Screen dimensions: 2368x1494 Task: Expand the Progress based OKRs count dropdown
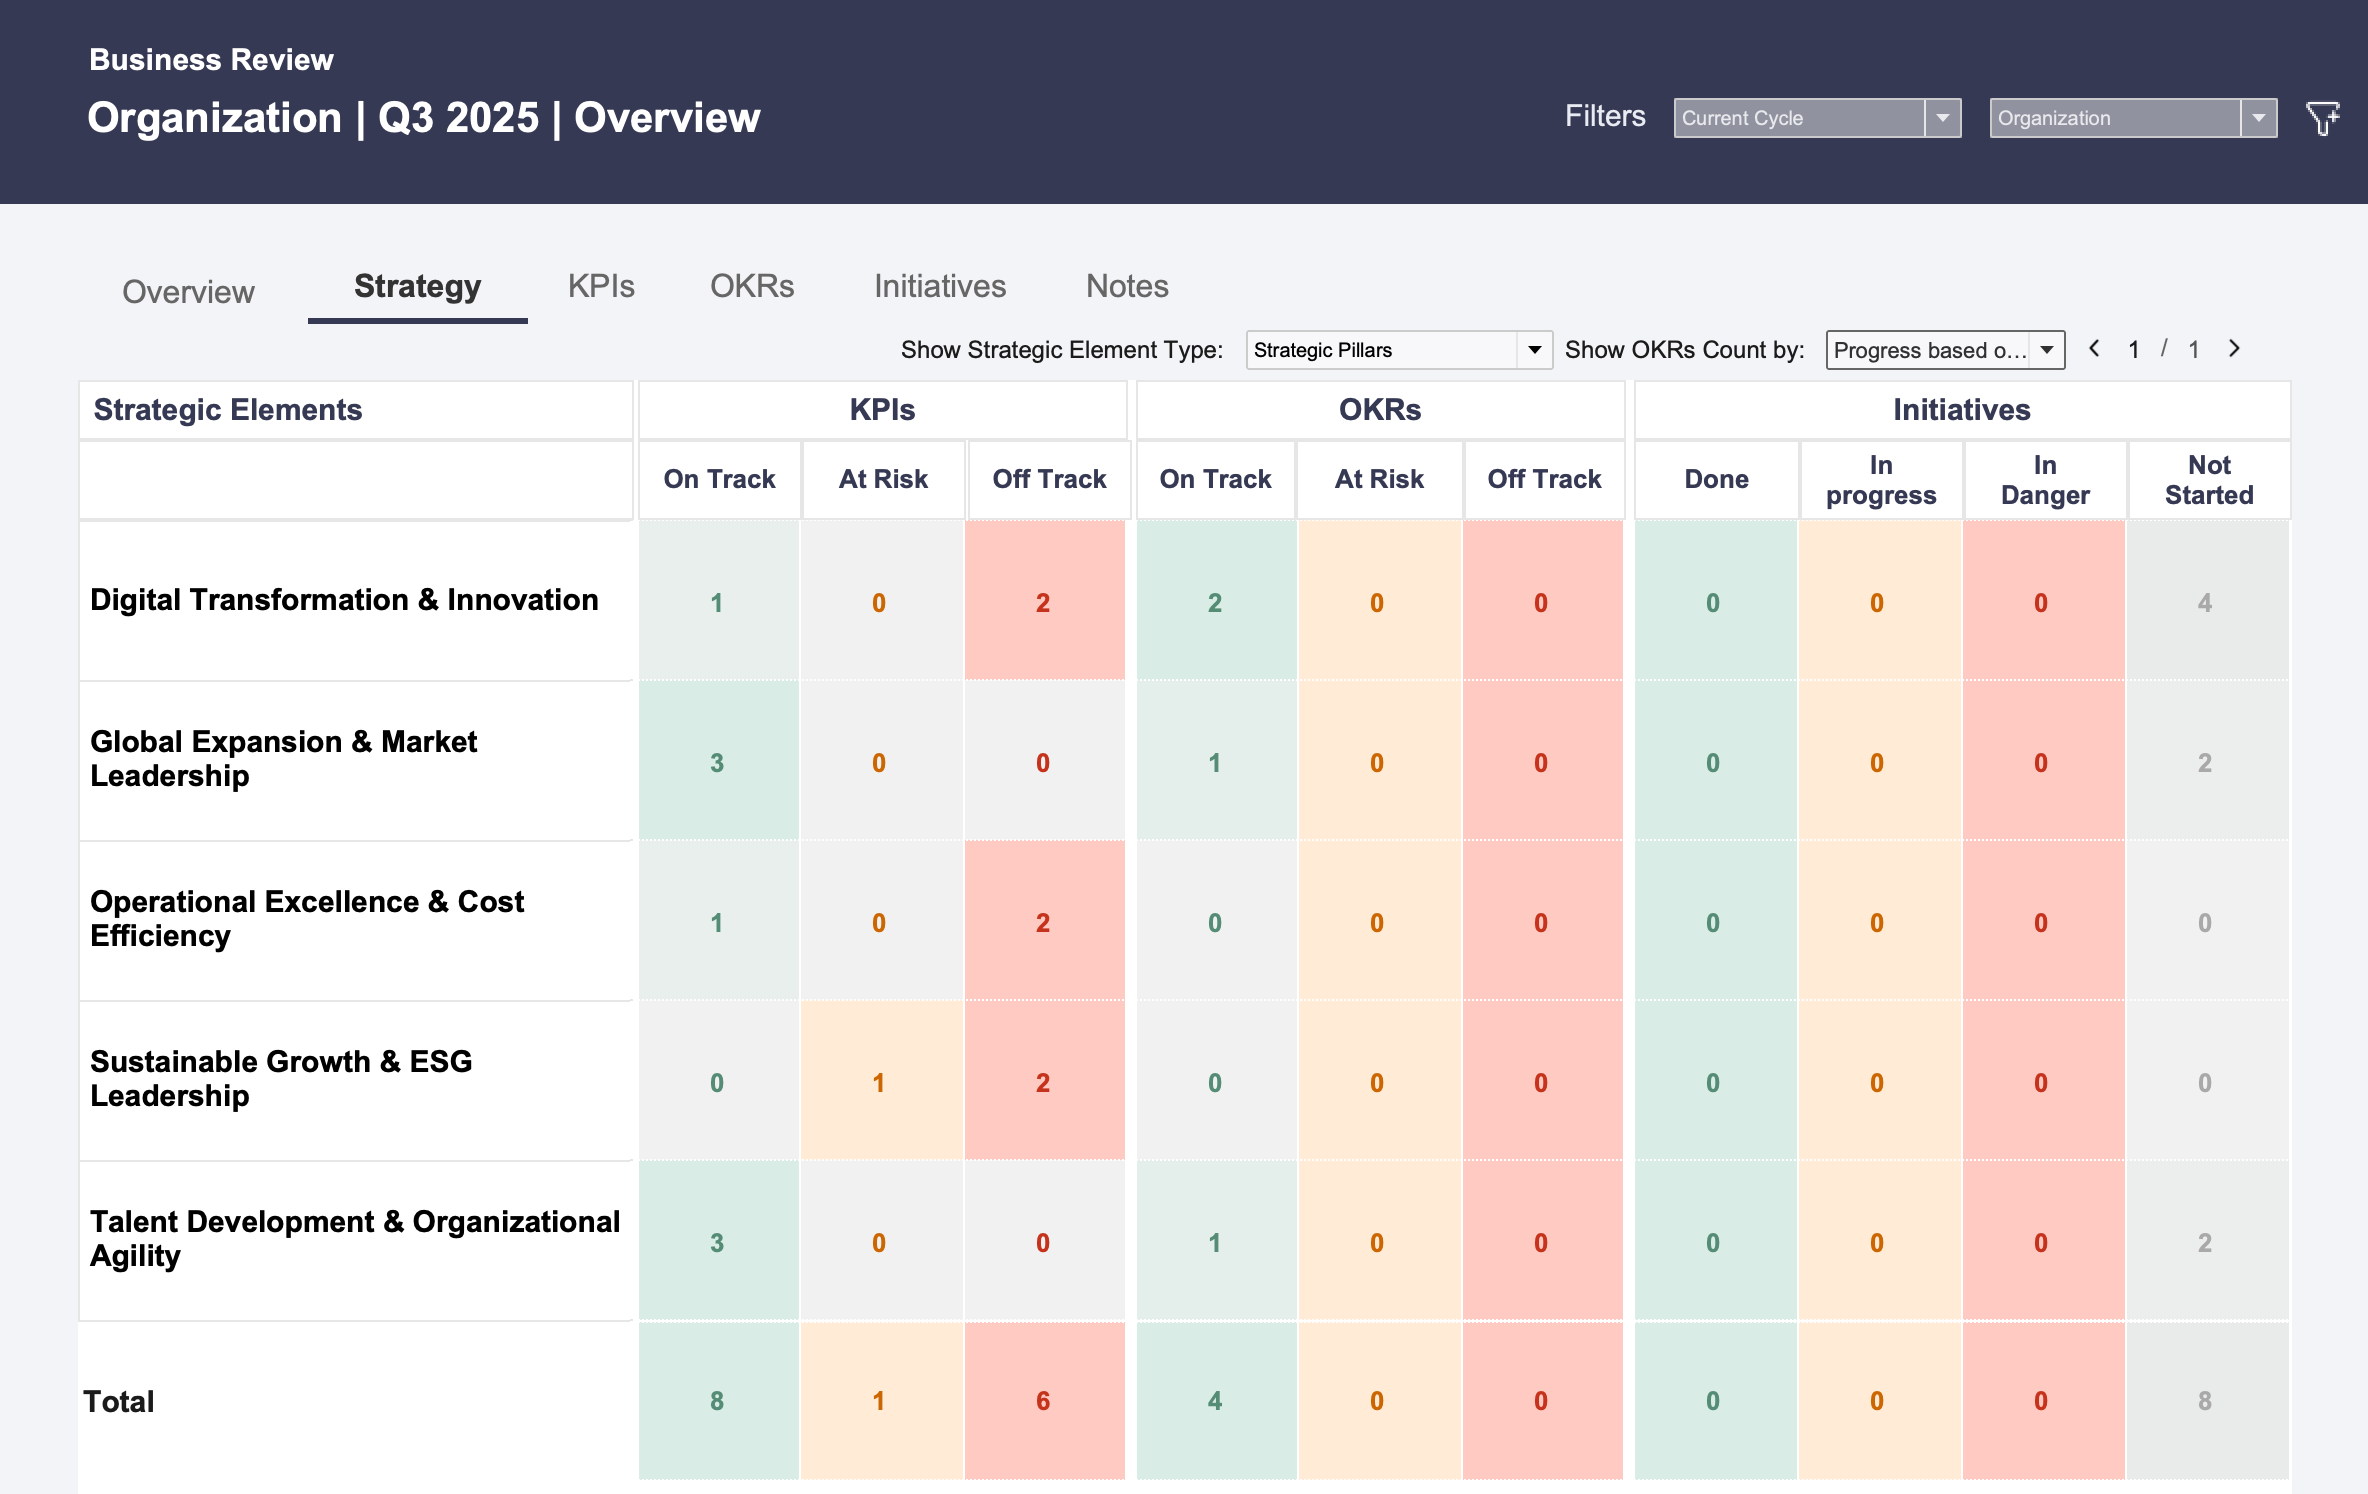[1945, 350]
